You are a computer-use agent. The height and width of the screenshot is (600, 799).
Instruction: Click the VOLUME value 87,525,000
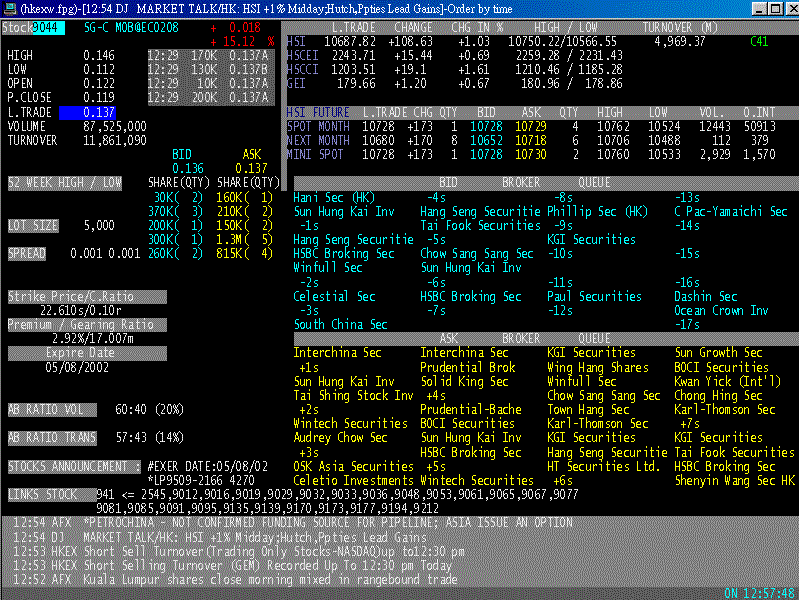coord(115,126)
